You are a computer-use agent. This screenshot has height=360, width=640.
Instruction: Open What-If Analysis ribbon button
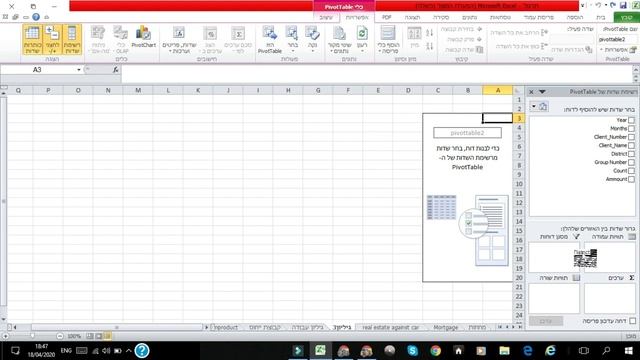click(x=98, y=39)
